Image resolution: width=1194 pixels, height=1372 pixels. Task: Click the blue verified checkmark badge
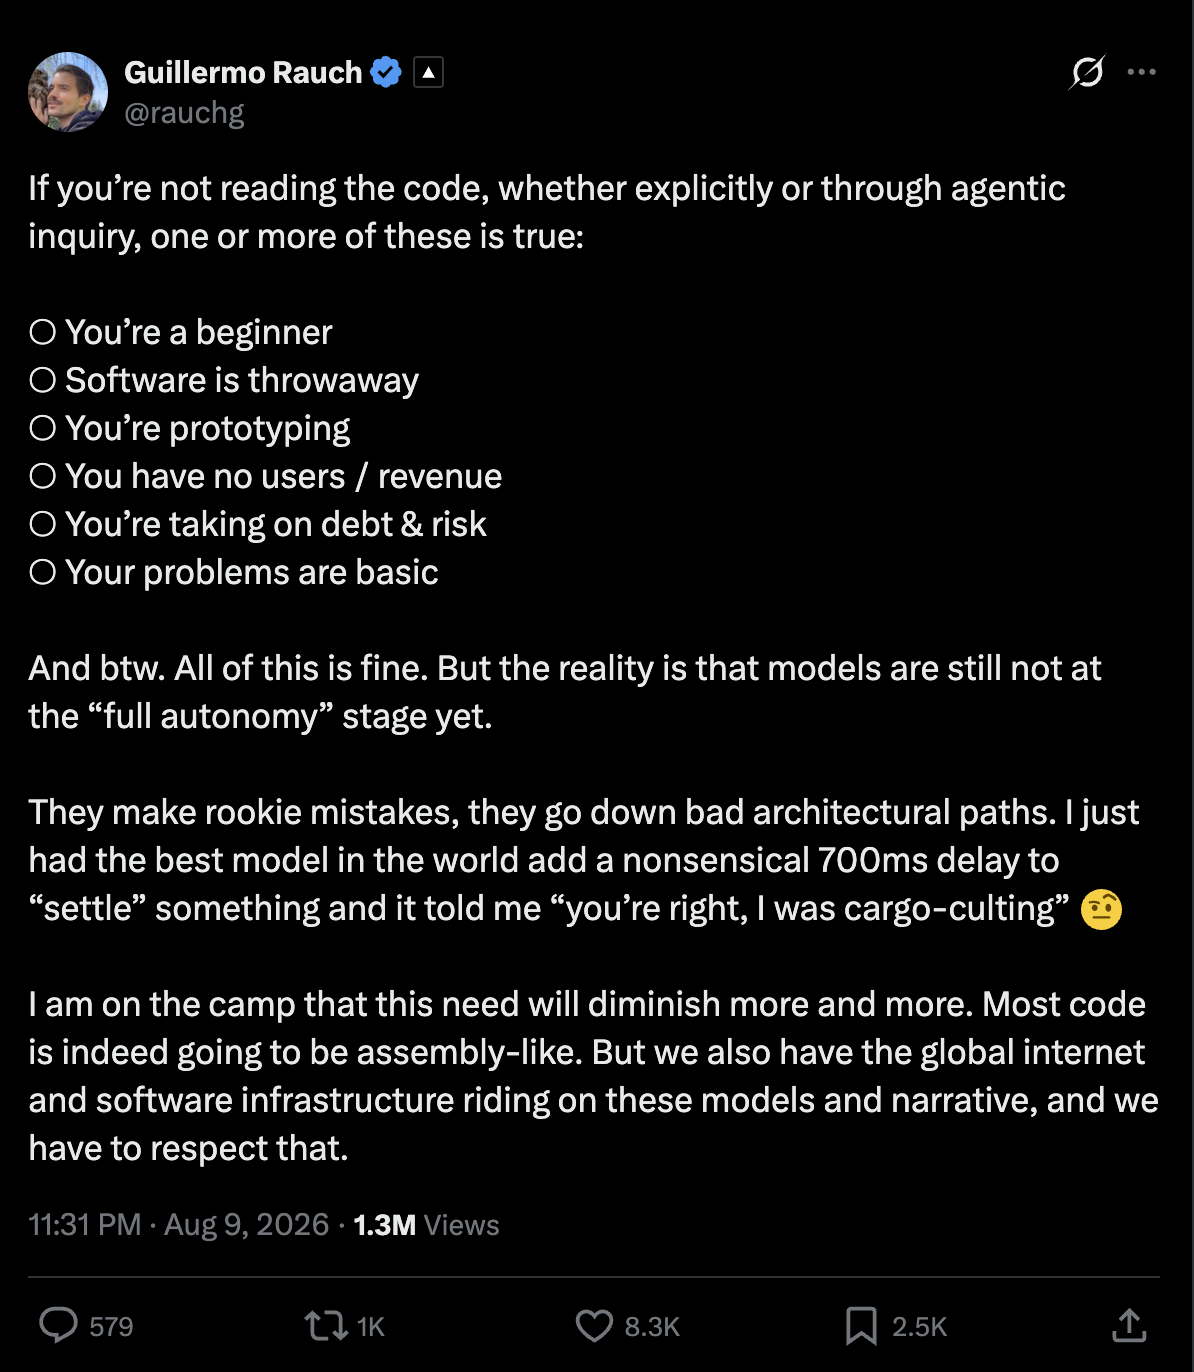pyautogui.click(x=386, y=72)
